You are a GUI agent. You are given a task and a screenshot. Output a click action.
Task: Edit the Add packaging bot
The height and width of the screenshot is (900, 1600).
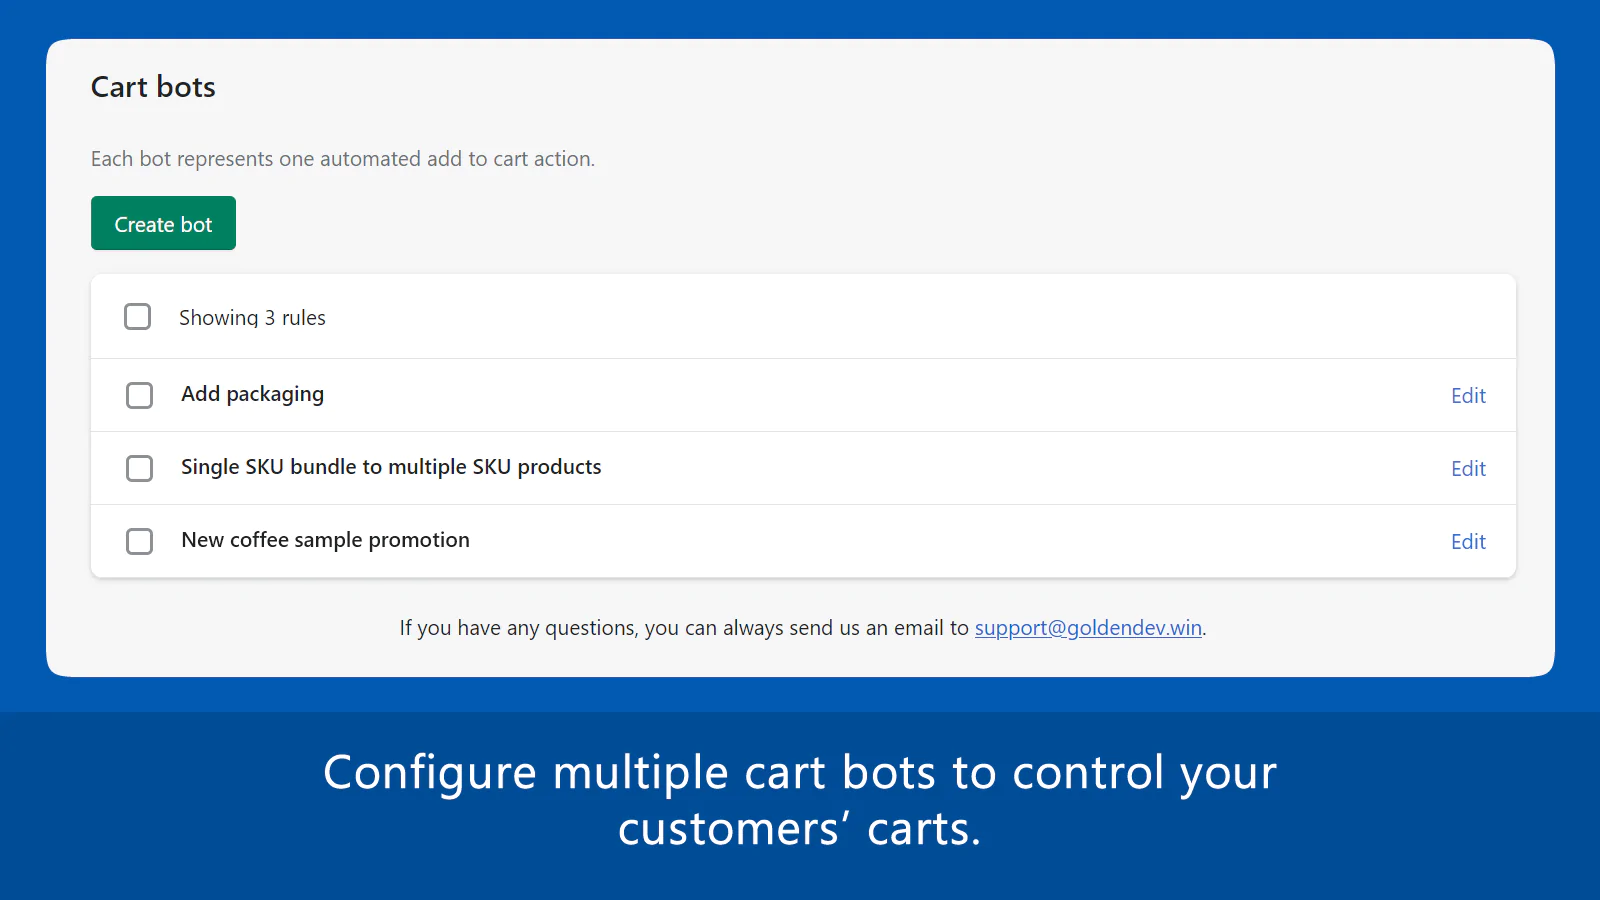[1468, 396]
